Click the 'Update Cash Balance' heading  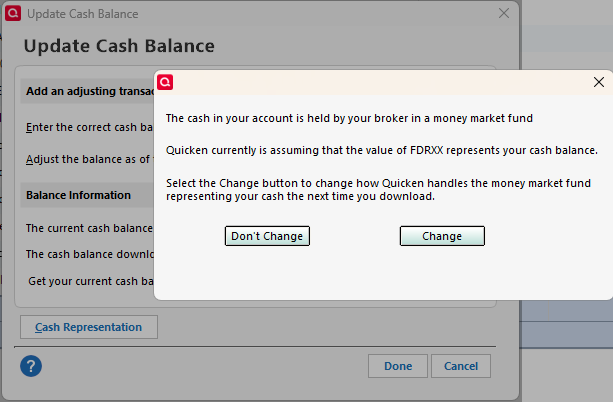(119, 46)
